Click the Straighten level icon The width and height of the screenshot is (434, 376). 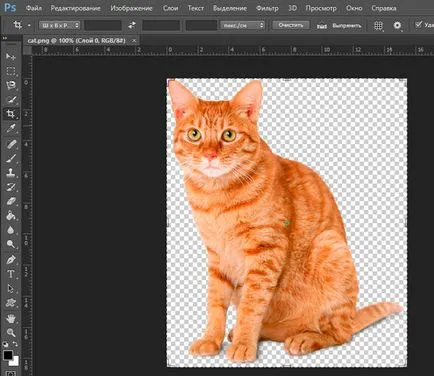(x=321, y=26)
